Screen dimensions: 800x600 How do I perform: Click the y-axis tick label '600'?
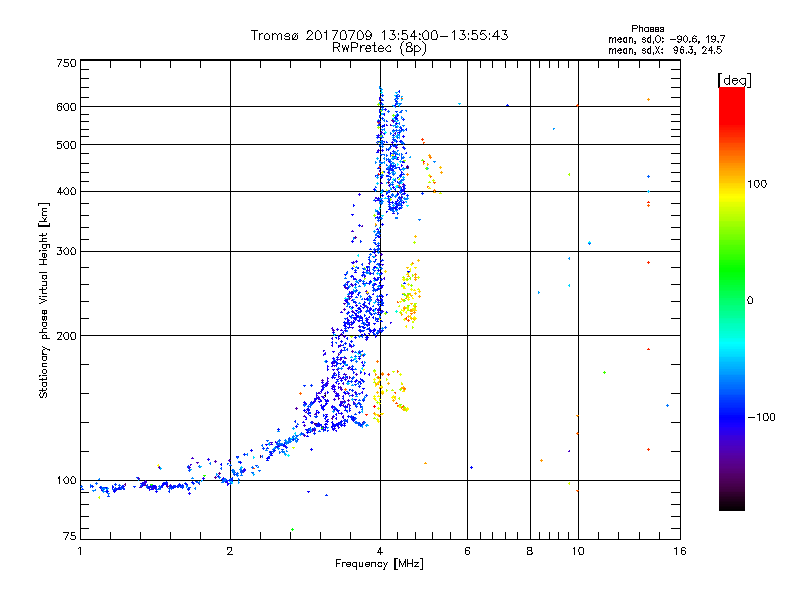[x=66, y=107]
